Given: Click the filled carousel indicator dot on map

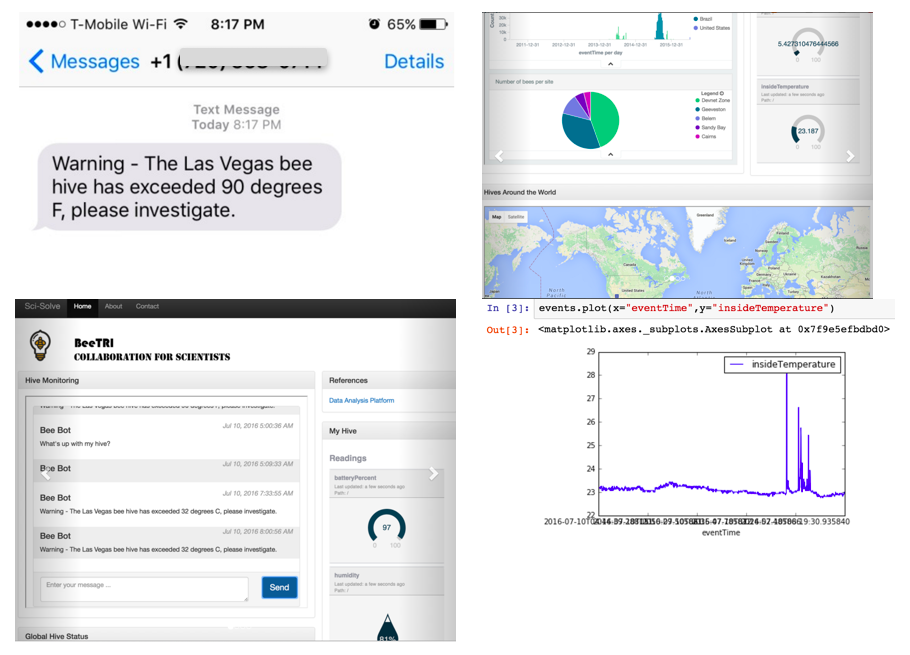Looking at the screenshot, I should pyautogui.click(x=672, y=278).
